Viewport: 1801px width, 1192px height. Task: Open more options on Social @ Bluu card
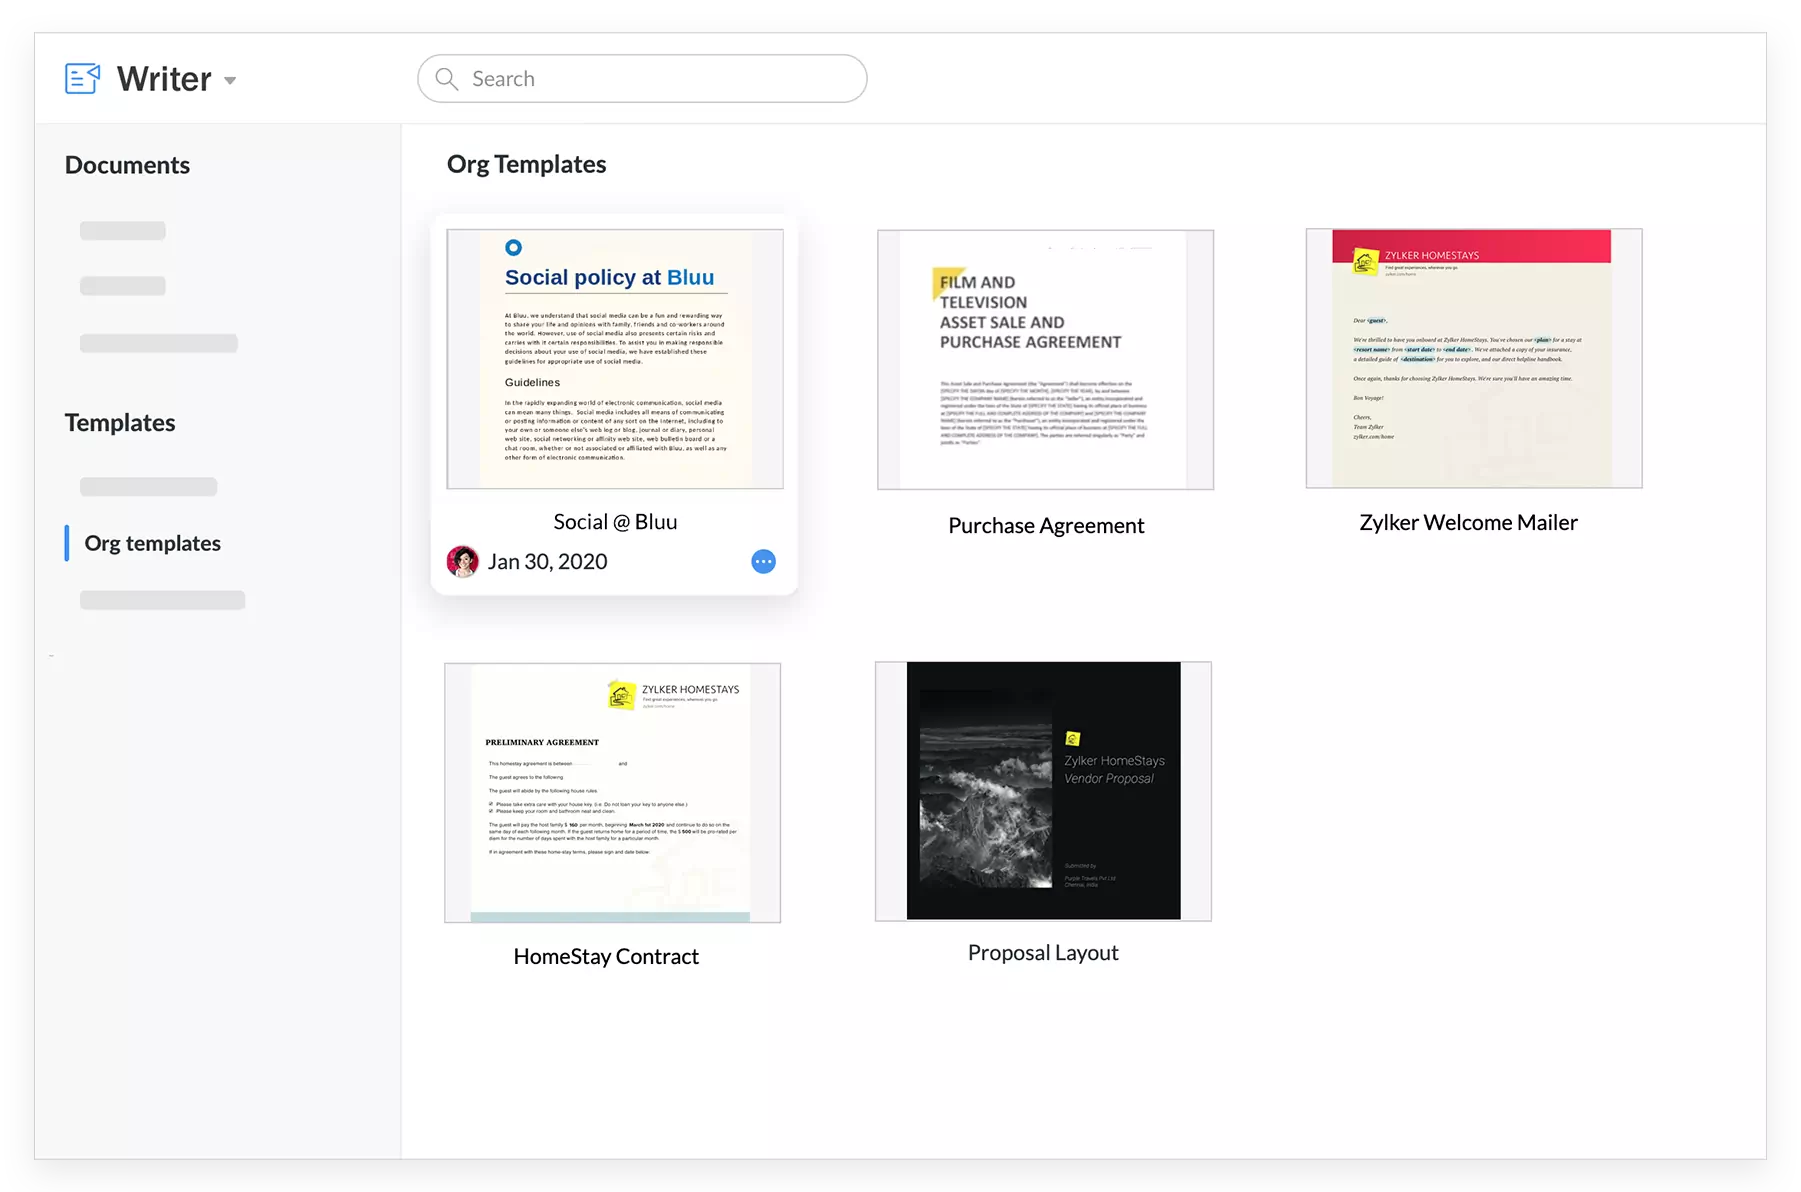pyautogui.click(x=763, y=561)
